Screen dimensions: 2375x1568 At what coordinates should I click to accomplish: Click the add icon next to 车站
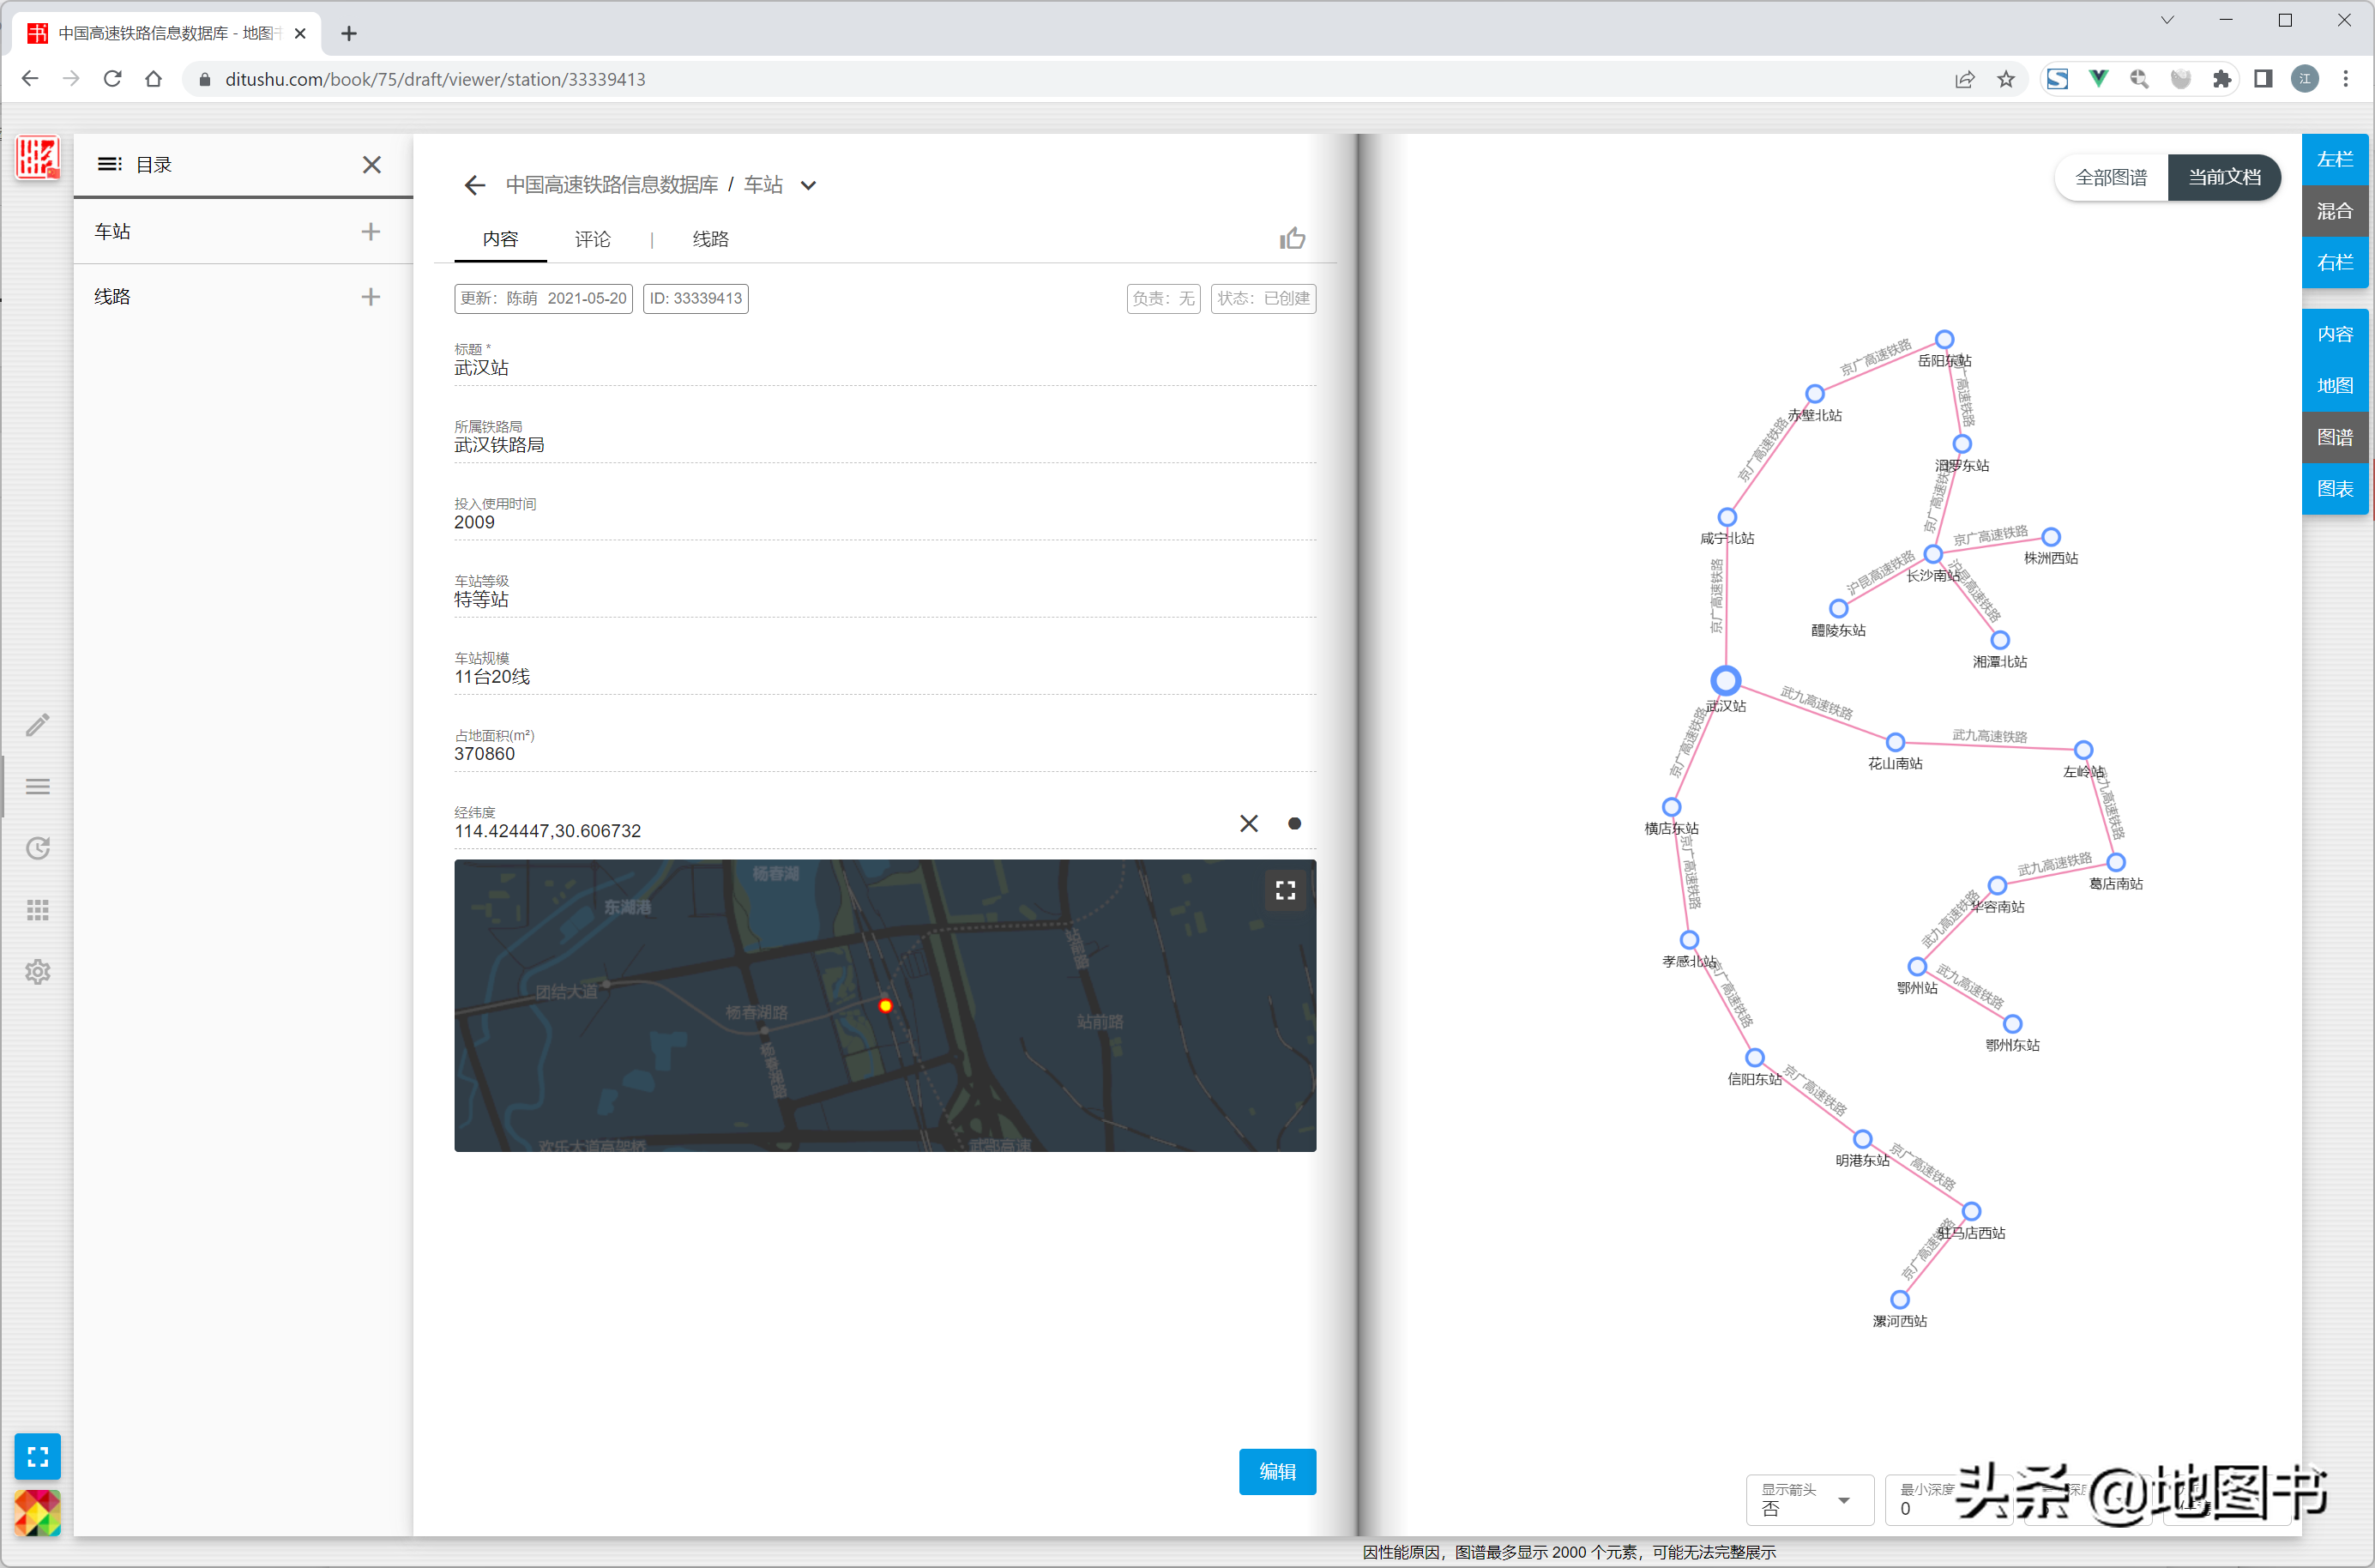370,231
